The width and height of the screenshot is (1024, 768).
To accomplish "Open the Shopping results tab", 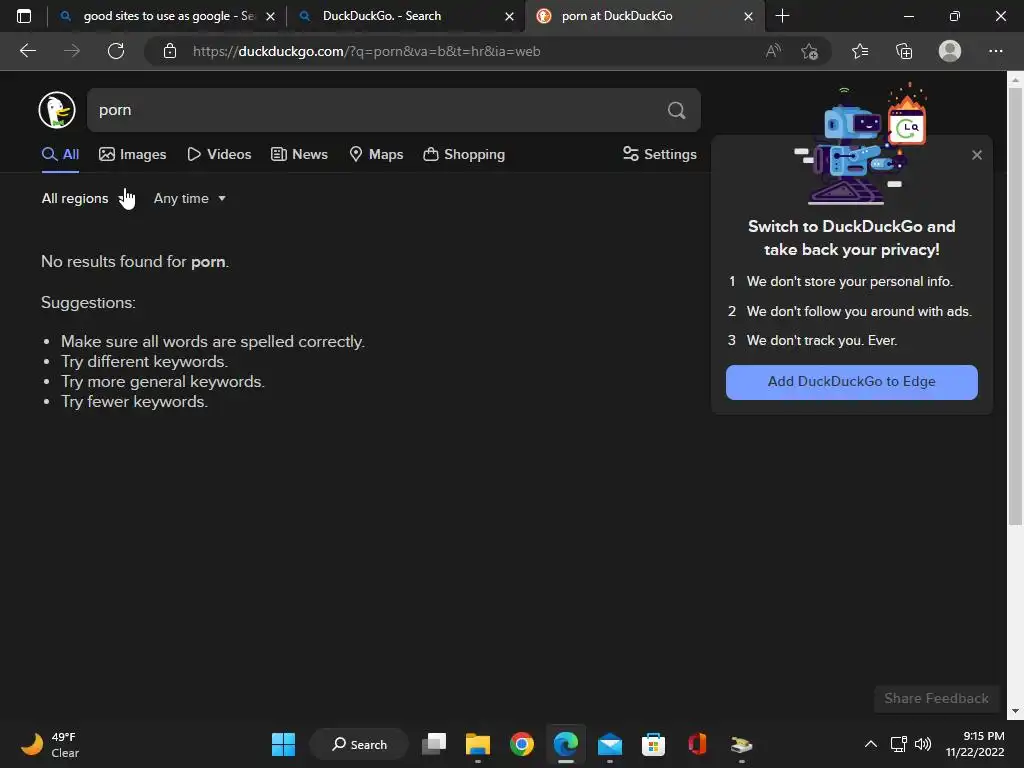I will 464,155.
